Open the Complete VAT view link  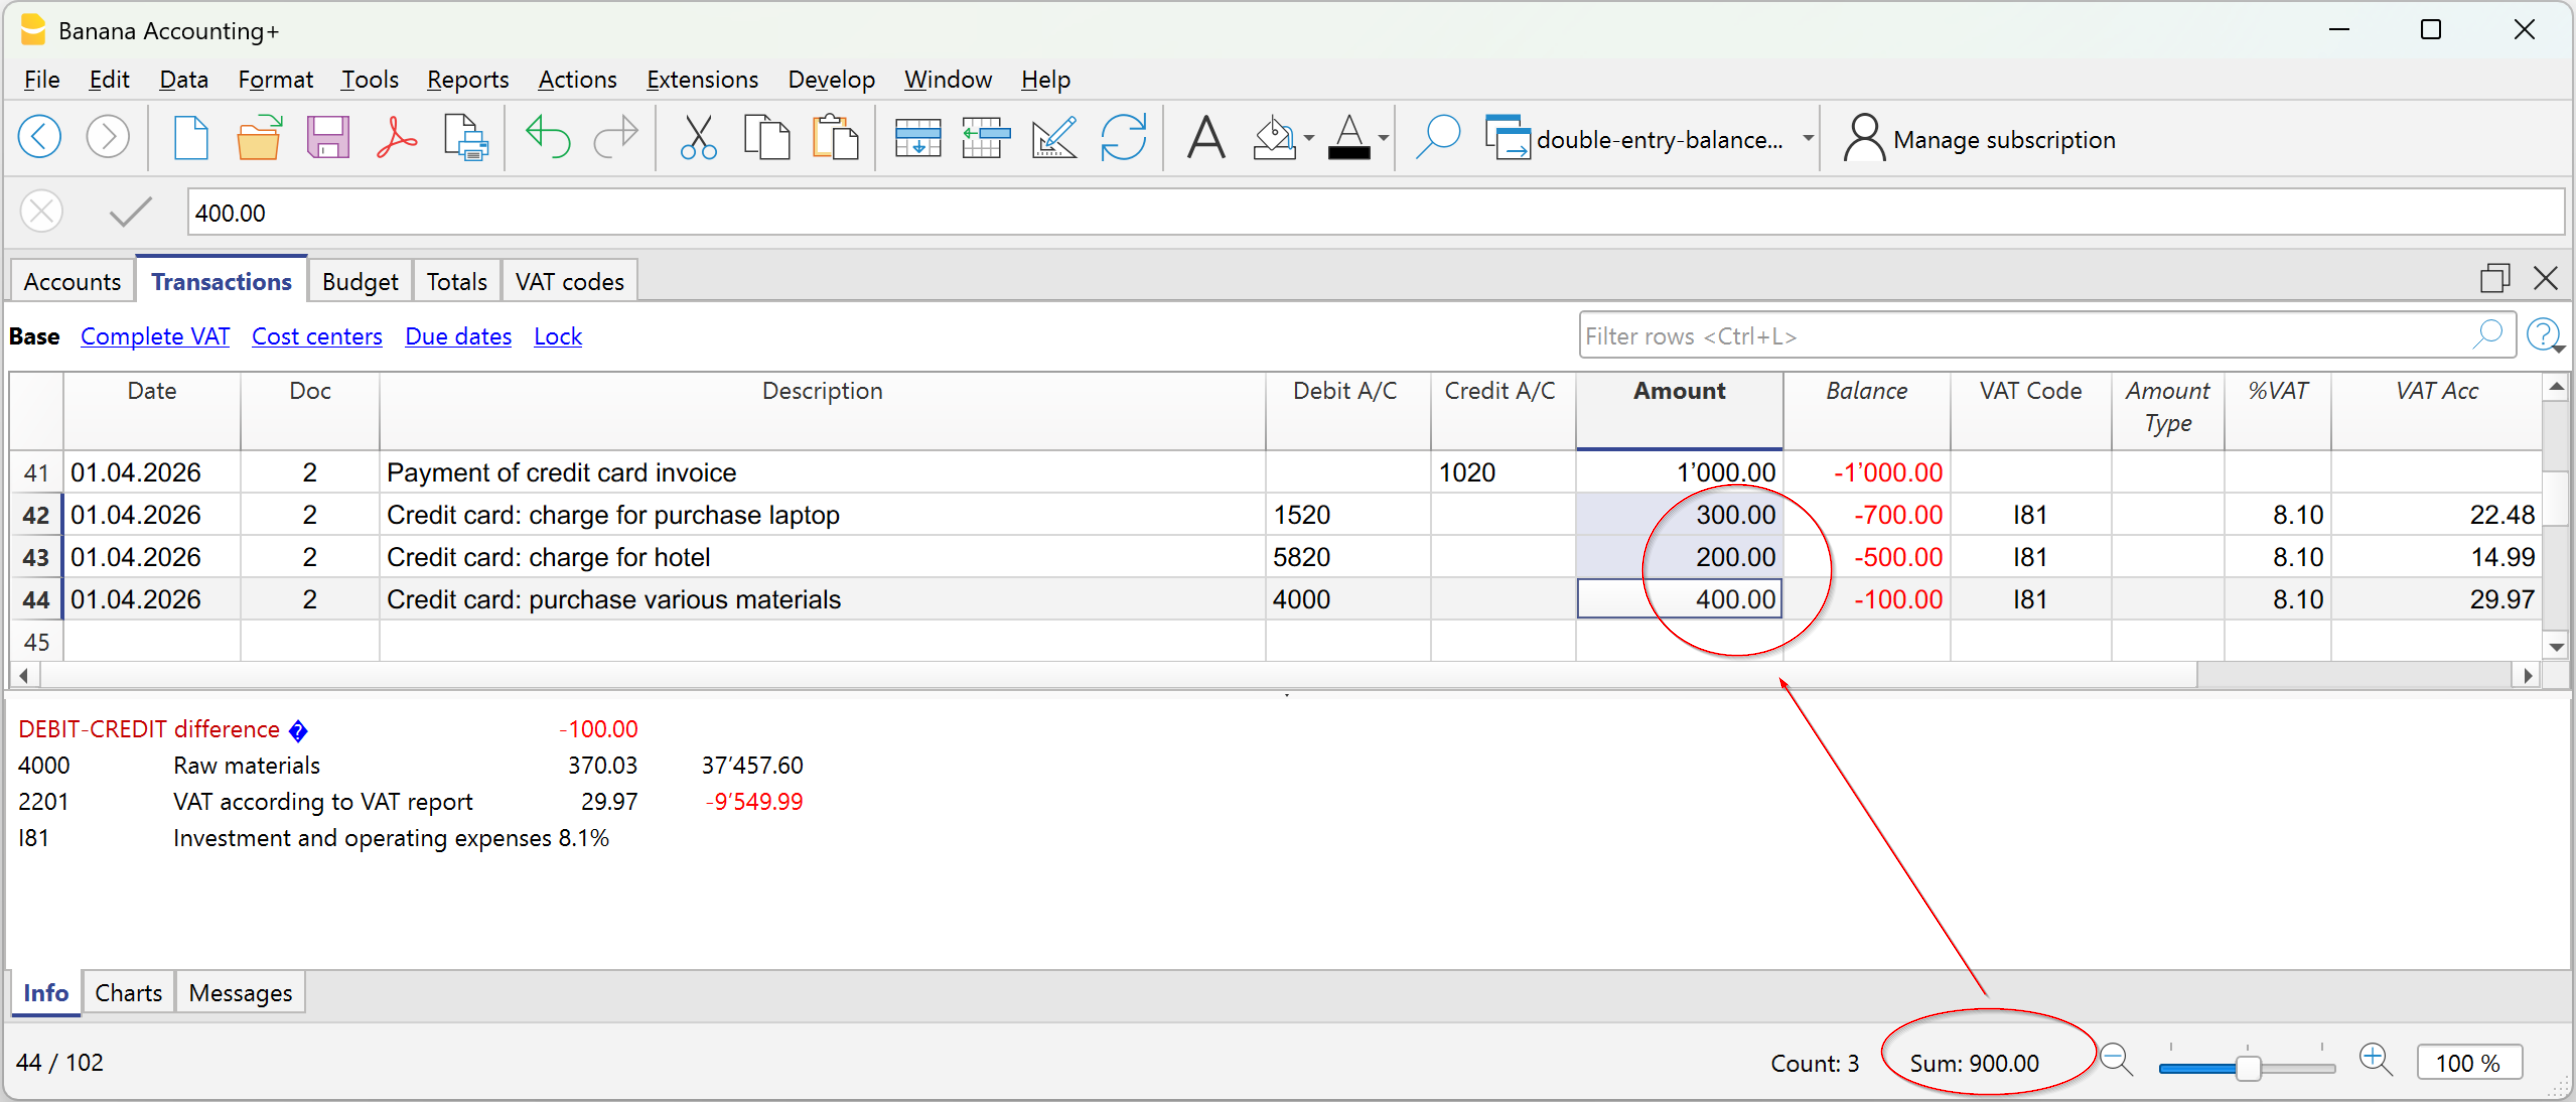pyautogui.click(x=155, y=336)
